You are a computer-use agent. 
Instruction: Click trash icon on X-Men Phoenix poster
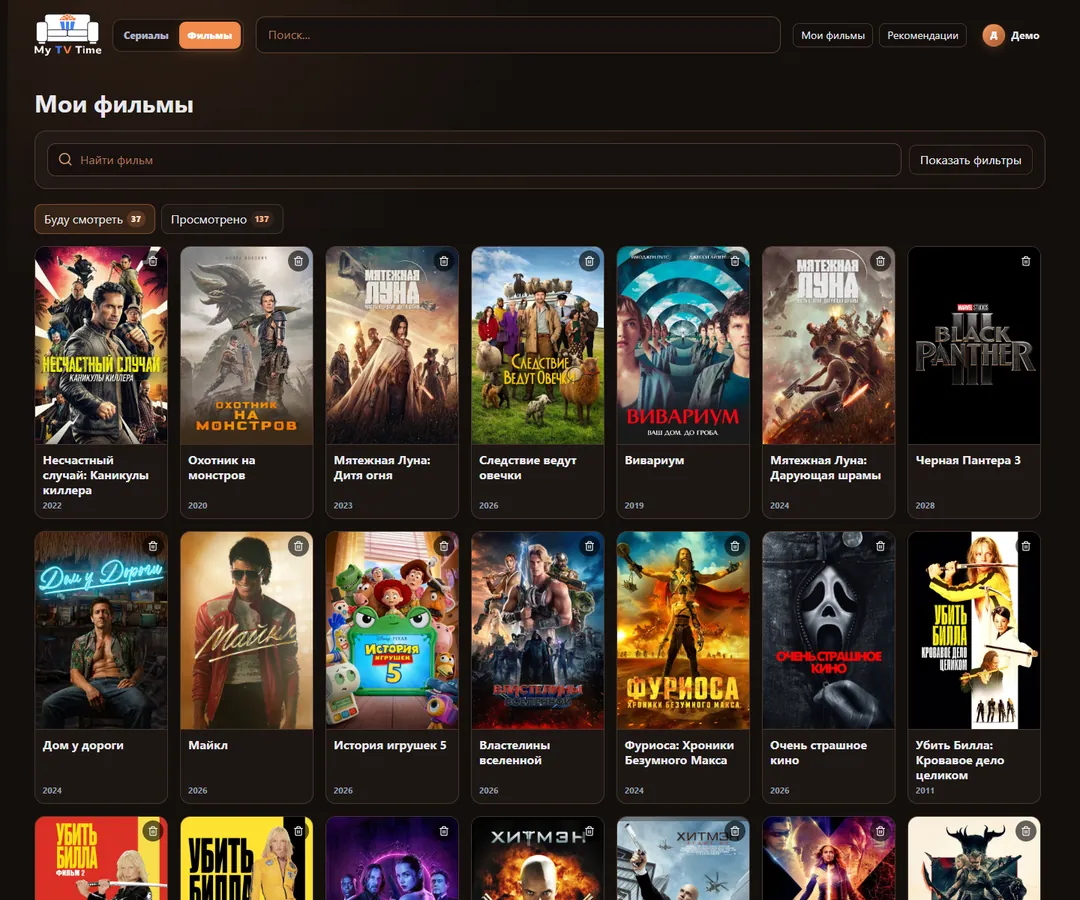click(880, 831)
